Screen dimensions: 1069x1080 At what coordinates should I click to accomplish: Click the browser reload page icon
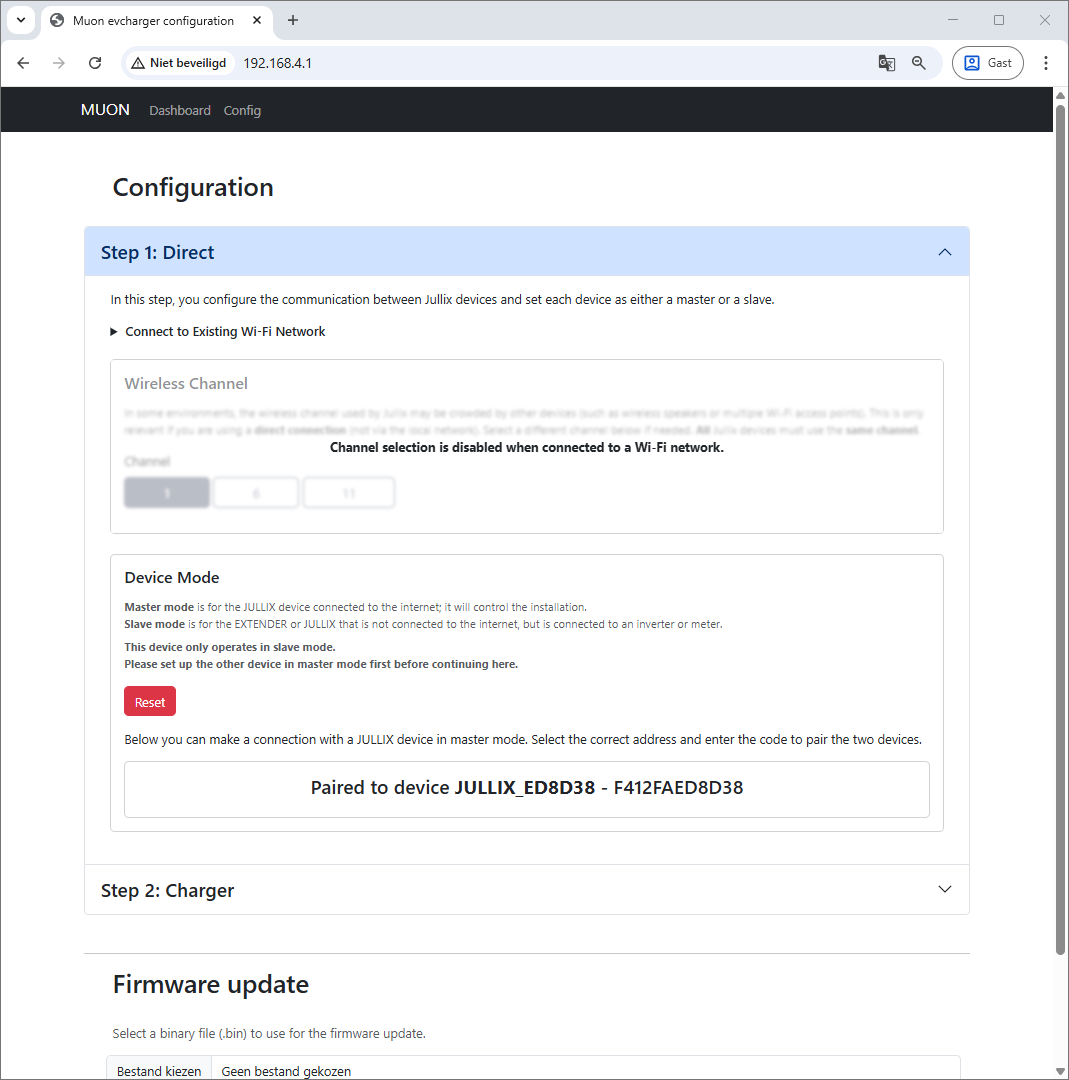(95, 63)
